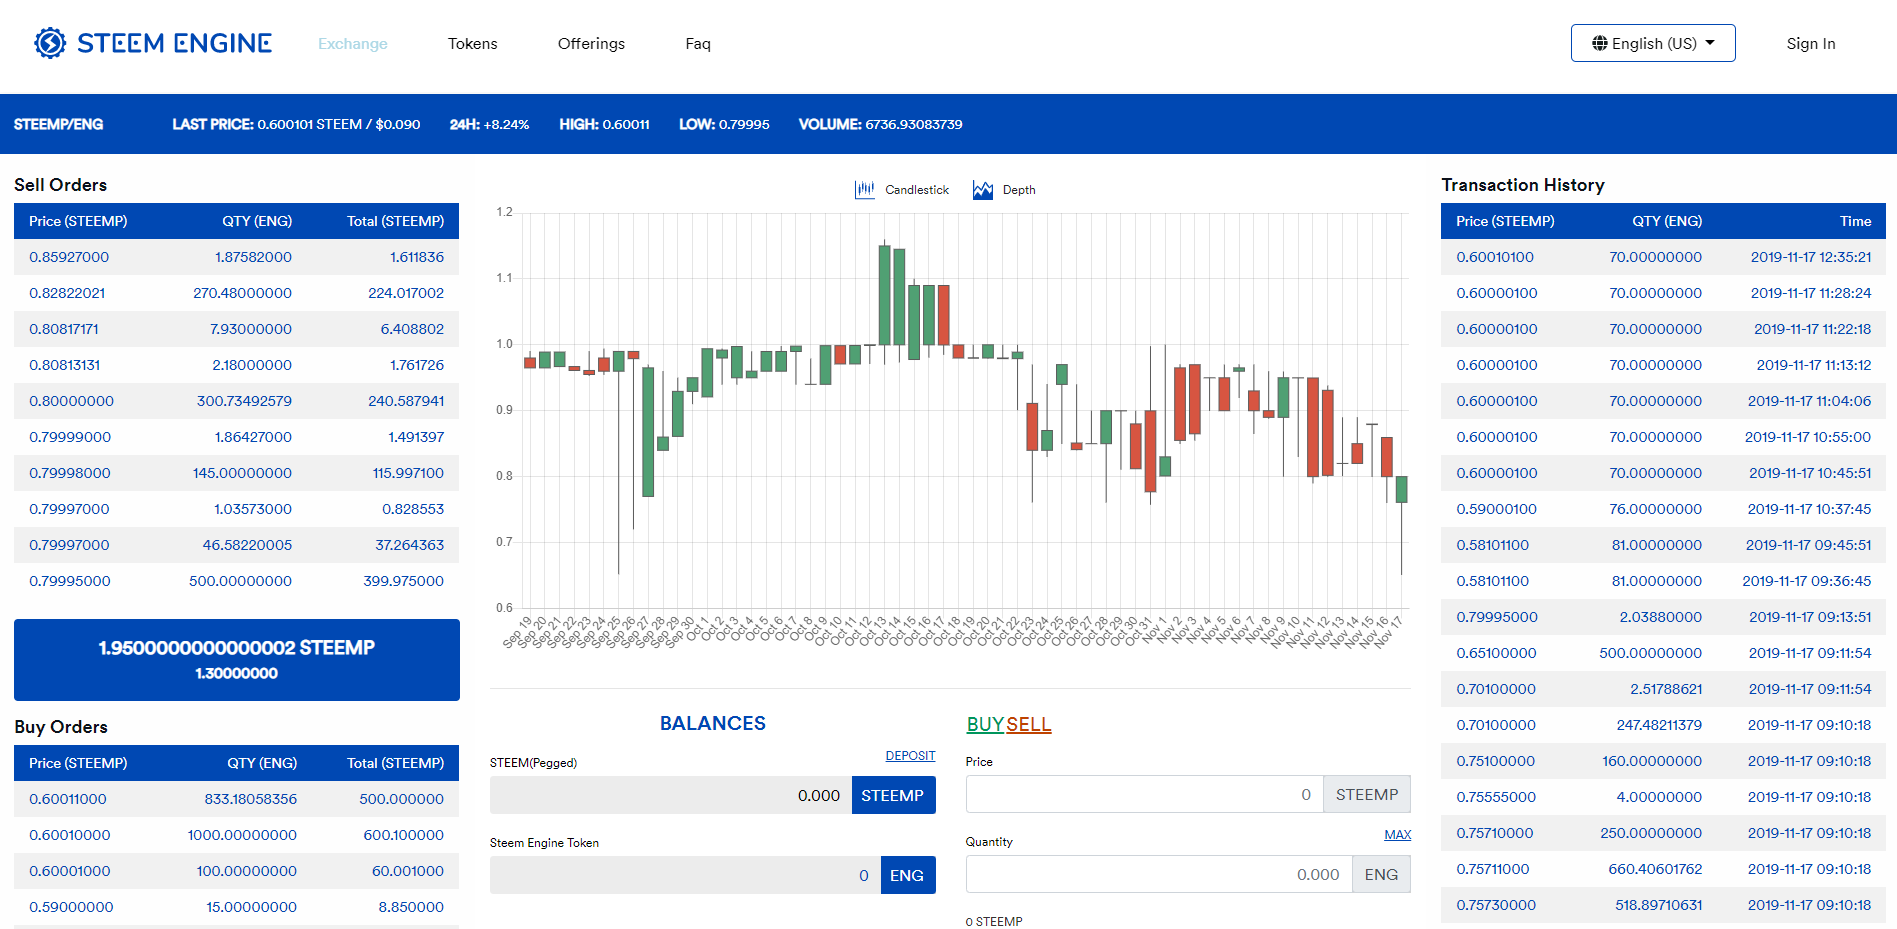Screen dimensions: 1897x929
Task: Select sell order at price 0.82822021
Action: click(236, 293)
